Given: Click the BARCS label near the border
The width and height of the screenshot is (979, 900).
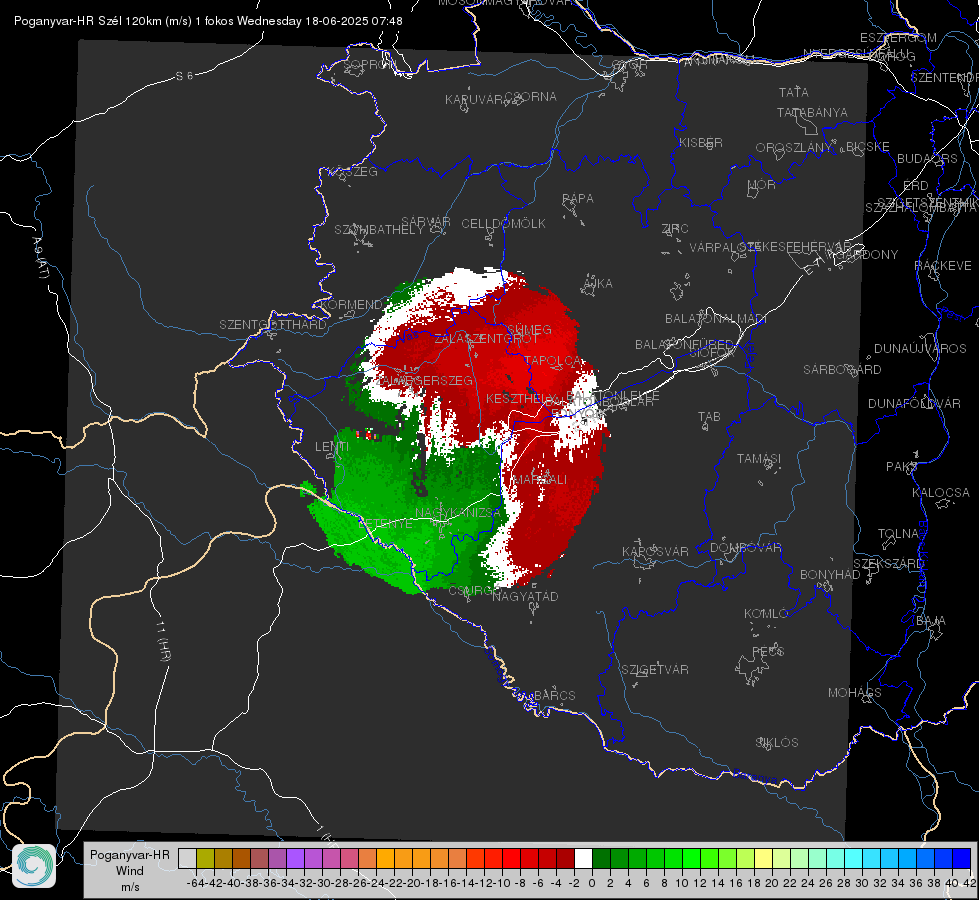Looking at the screenshot, I should [x=554, y=695].
